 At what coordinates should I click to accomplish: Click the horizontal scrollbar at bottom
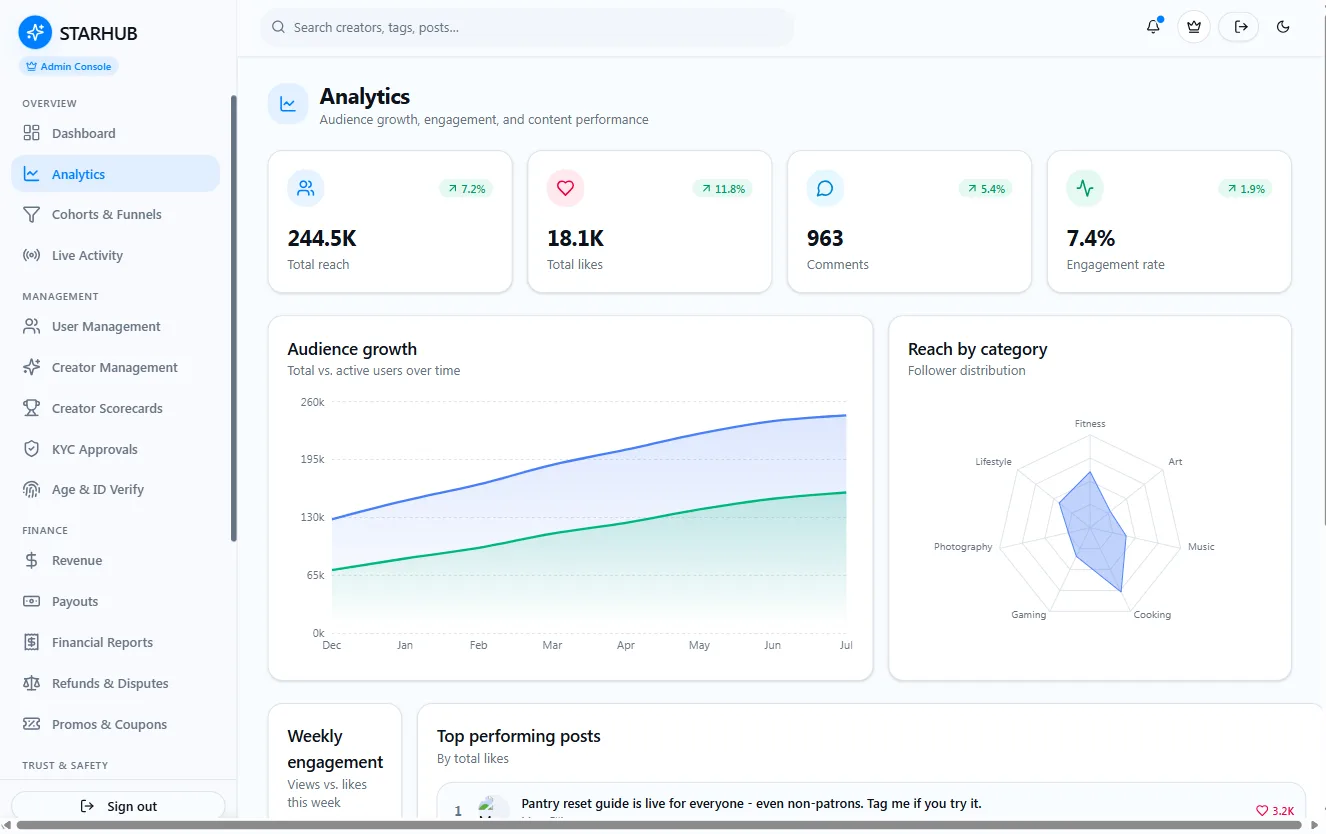(660, 825)
